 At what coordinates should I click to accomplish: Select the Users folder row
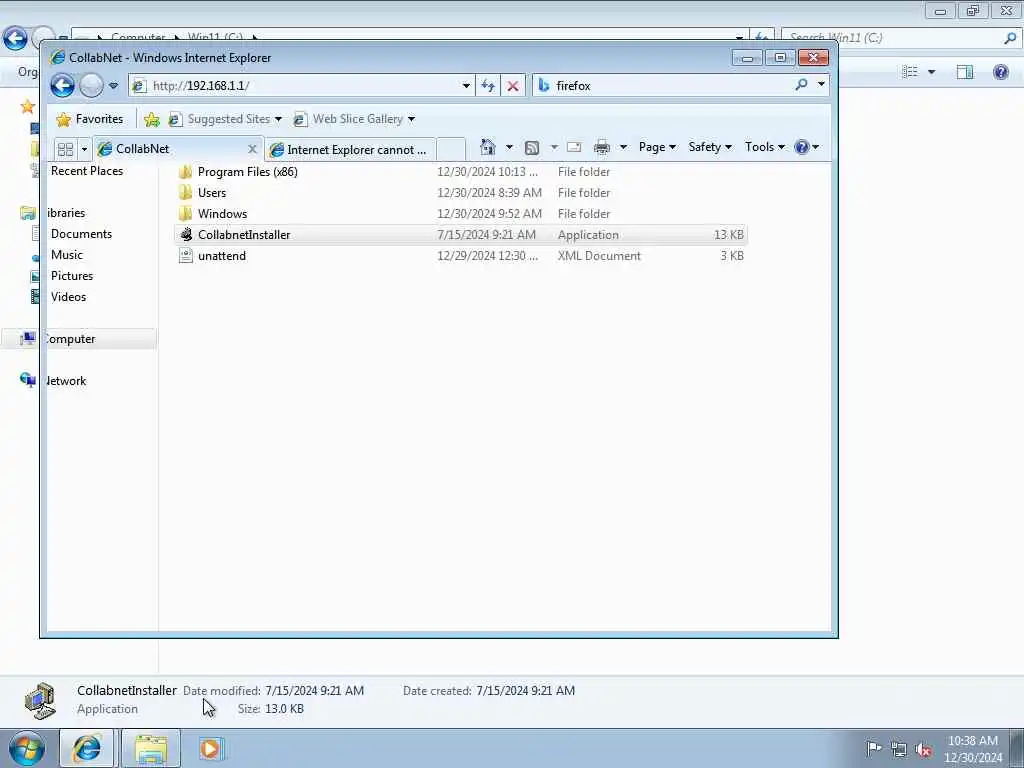(460, 193)
